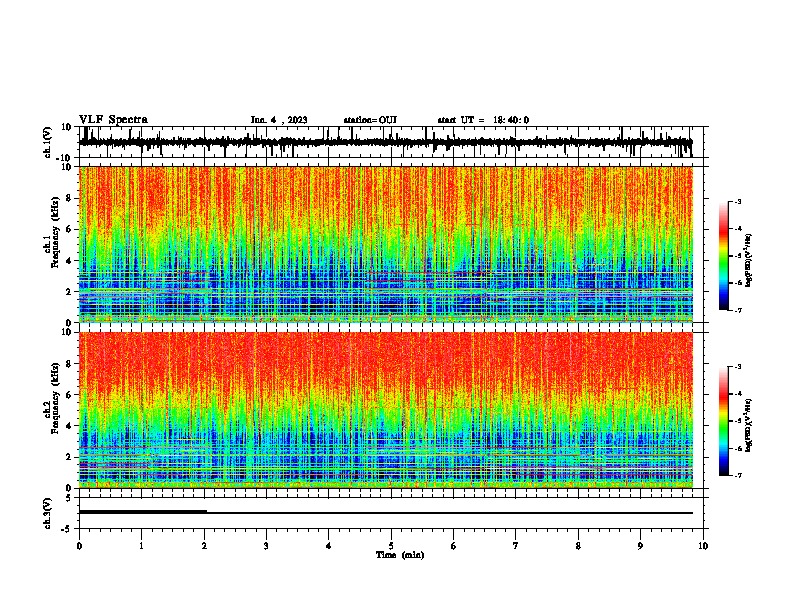Click time axis tick label '2'

(x=204, y=546)
